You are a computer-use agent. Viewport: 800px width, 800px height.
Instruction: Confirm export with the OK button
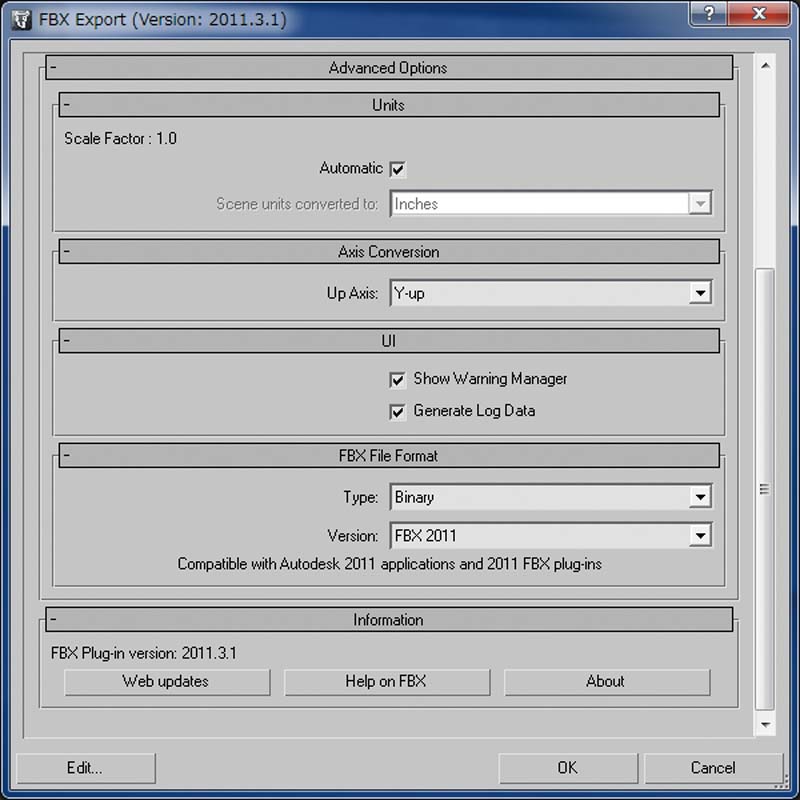pos(568,768)
